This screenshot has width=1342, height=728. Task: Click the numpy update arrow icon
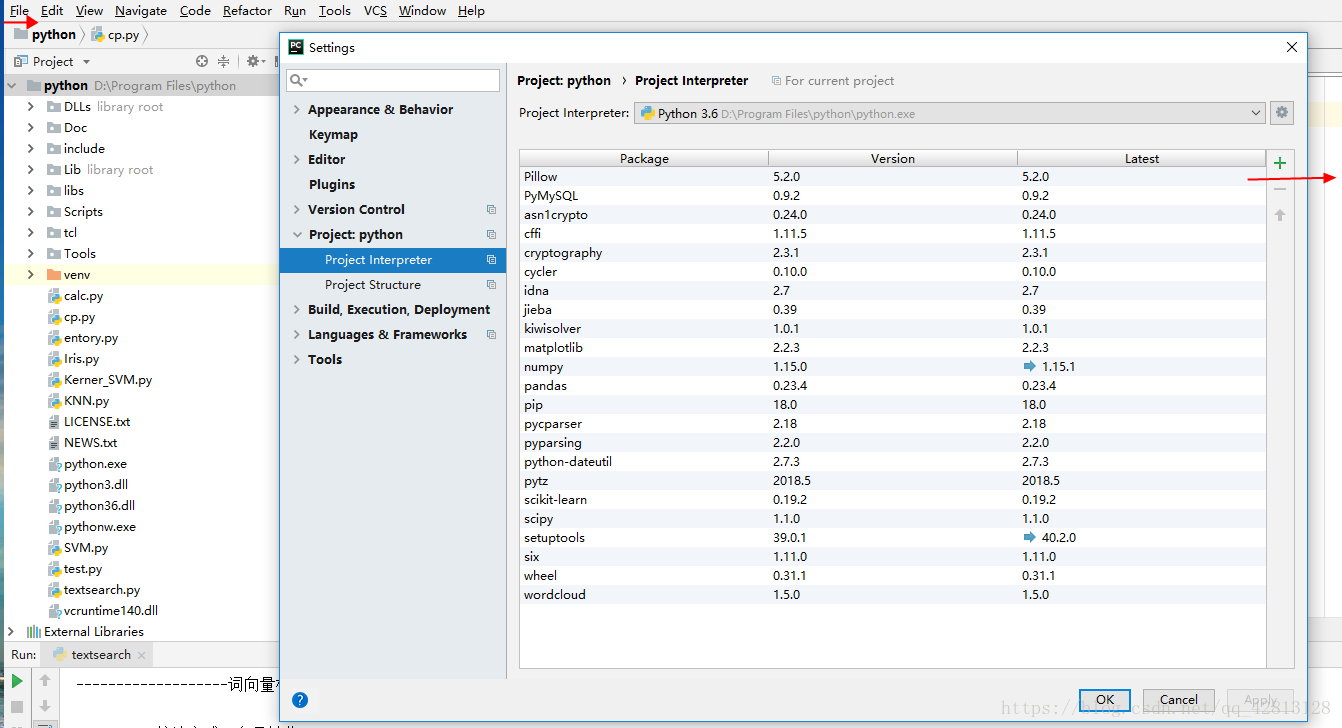pyautogui.click(x=1029, y=367)
